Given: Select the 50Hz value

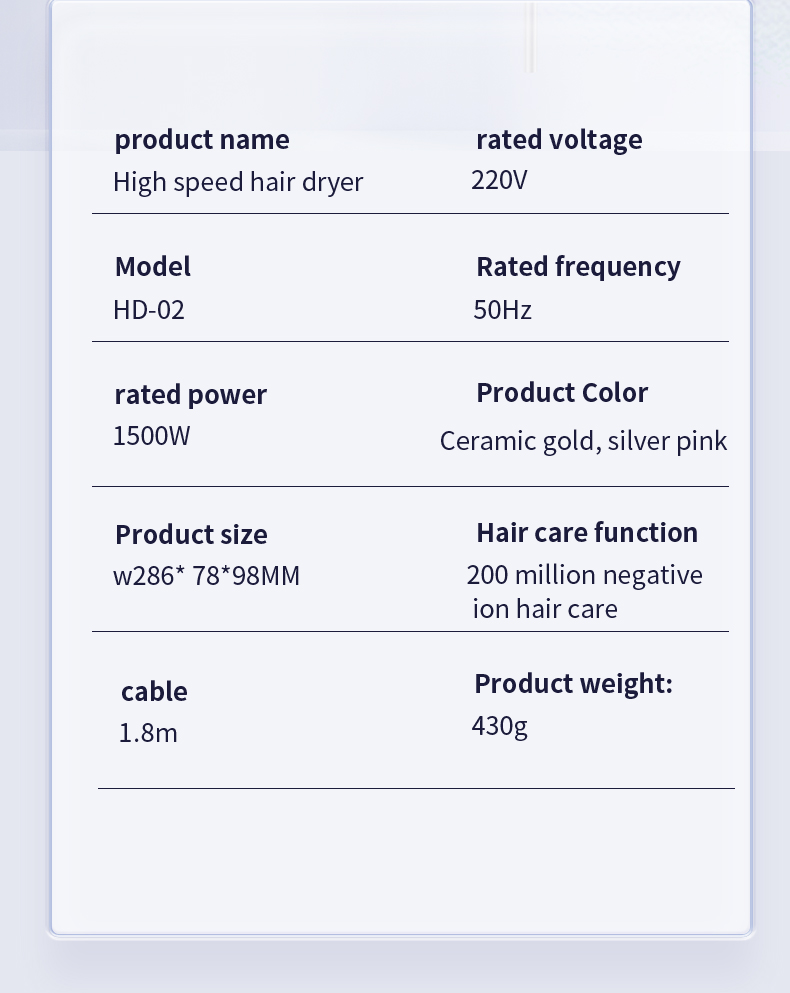Looking at the screenshot, I should (502, 310).
